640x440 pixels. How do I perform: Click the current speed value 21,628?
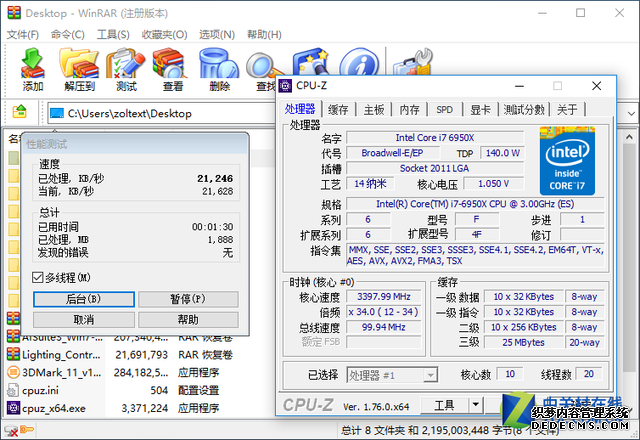[218, 191]
